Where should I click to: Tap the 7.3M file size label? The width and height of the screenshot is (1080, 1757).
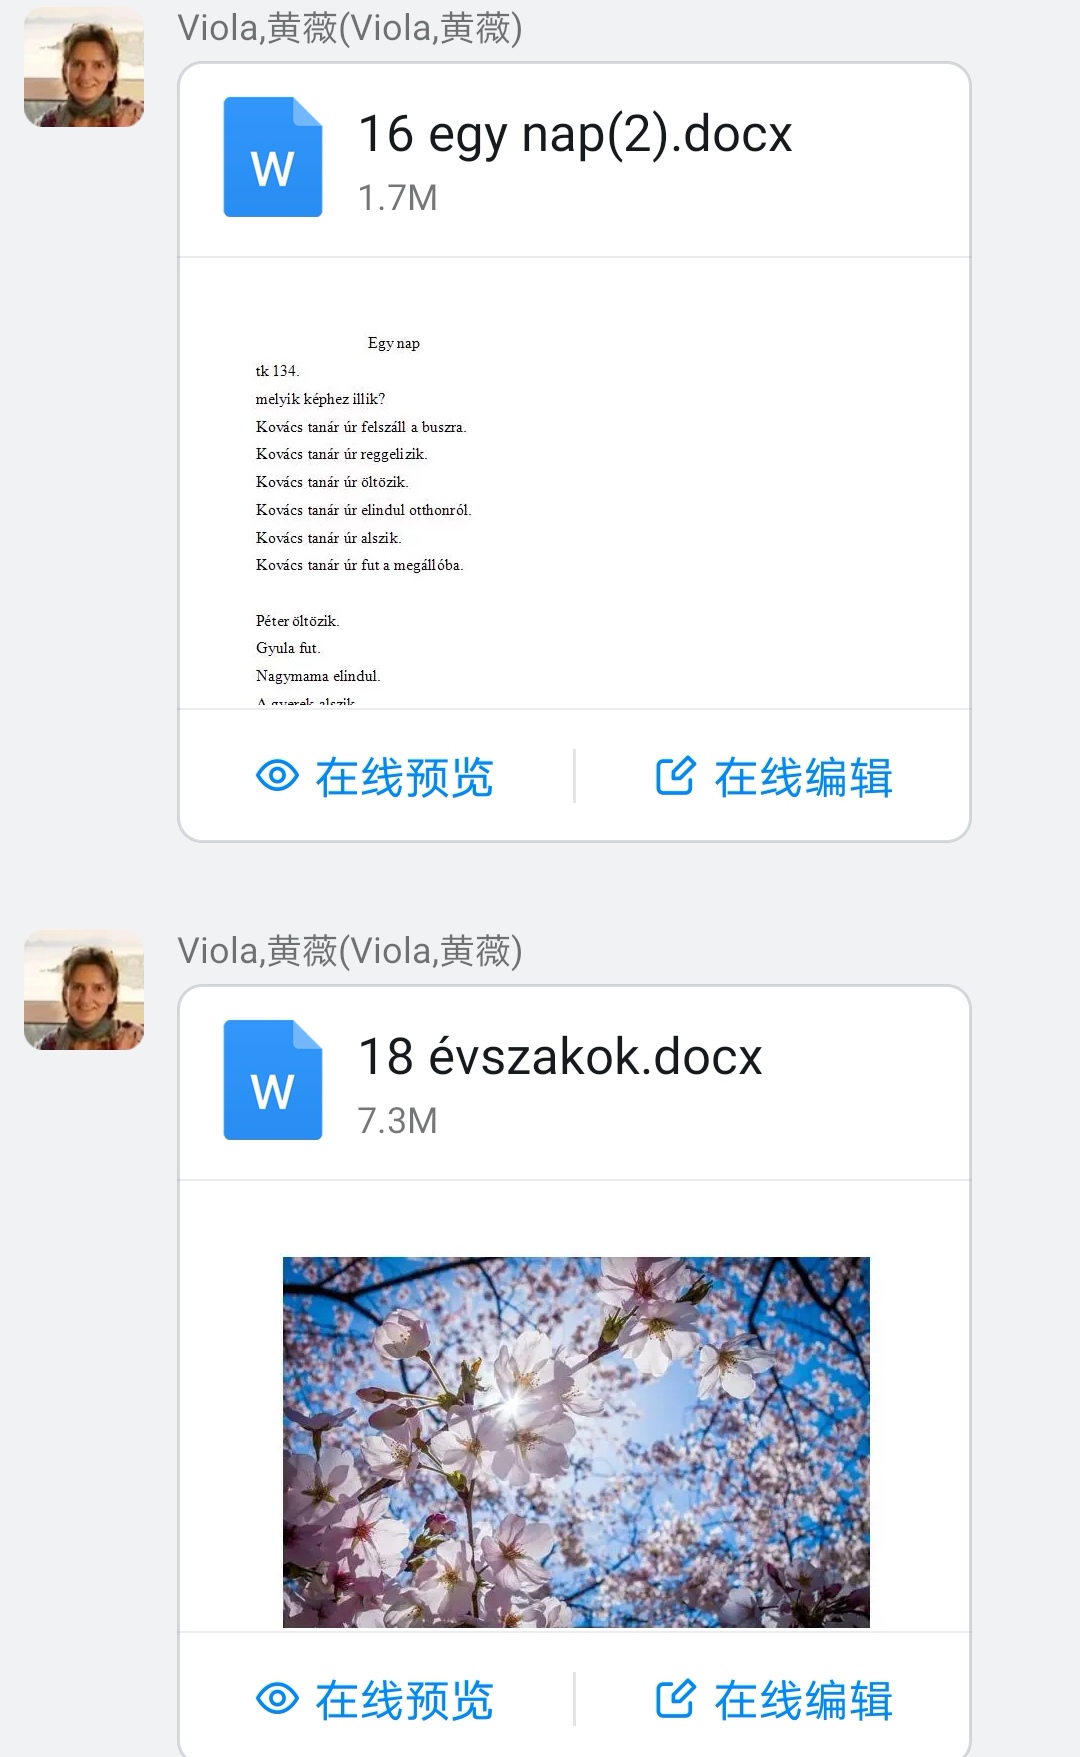tap(398, 1121)
